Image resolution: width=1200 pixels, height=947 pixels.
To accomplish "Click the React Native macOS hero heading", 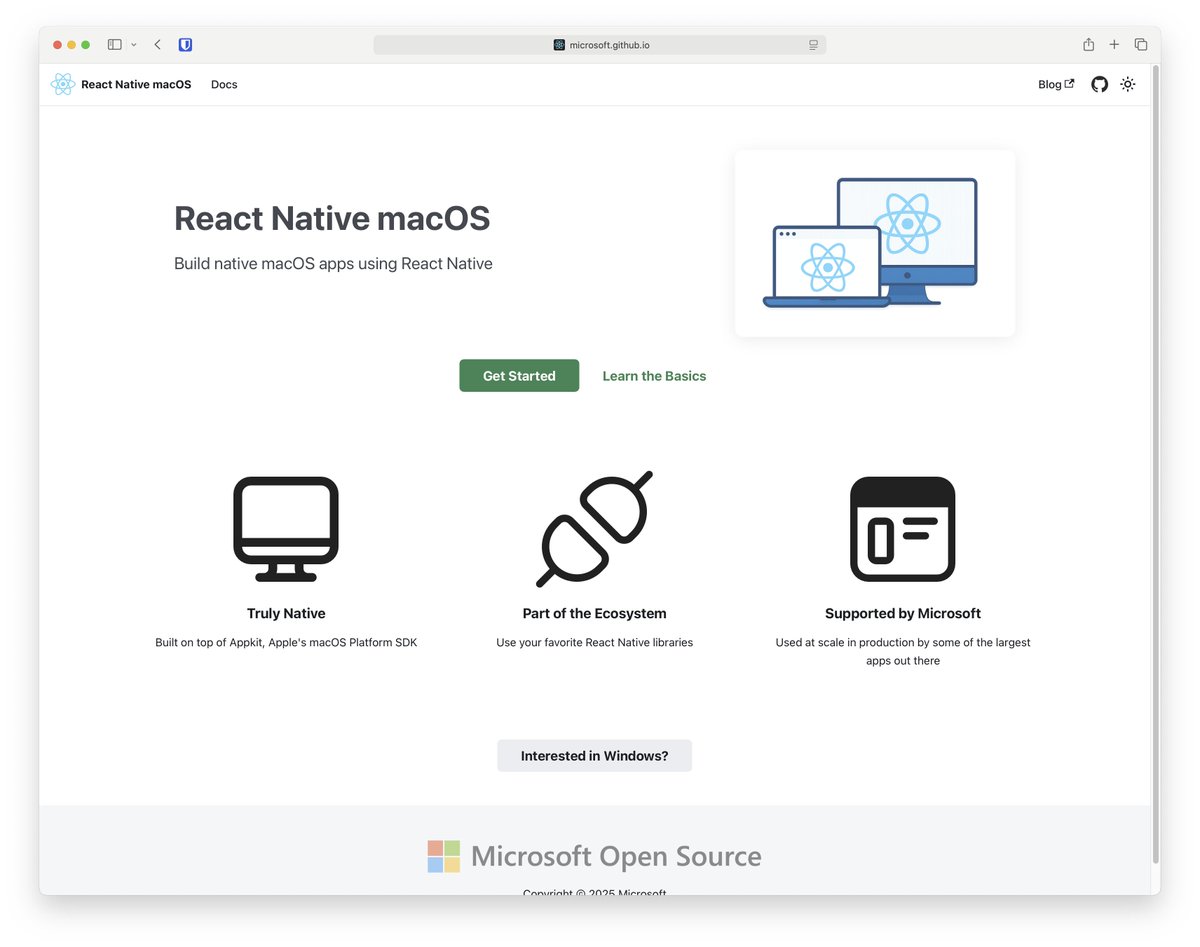I will tap(332, 218).
